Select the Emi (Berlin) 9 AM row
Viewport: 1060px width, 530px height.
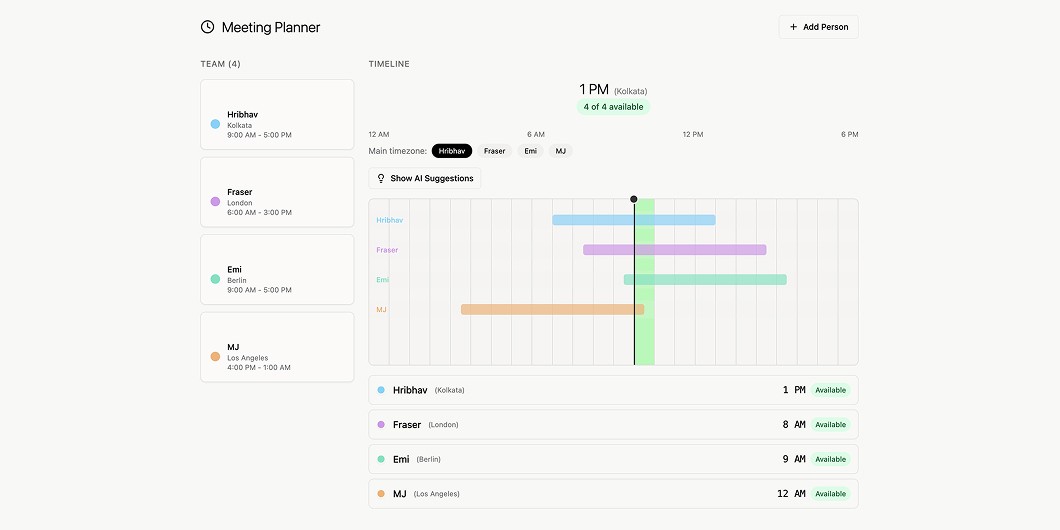(613, 459)
